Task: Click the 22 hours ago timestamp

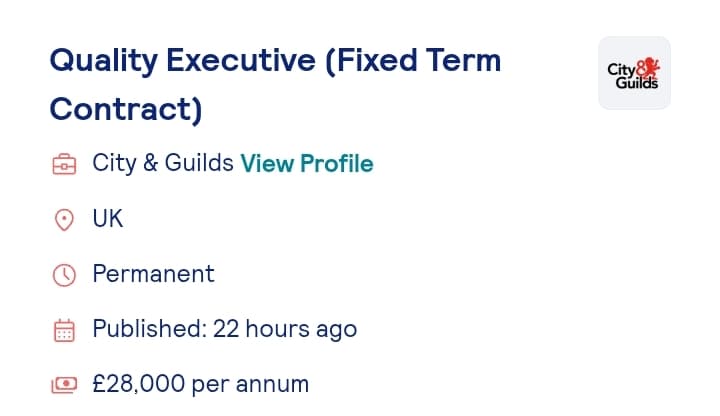Action: point(285,329)
